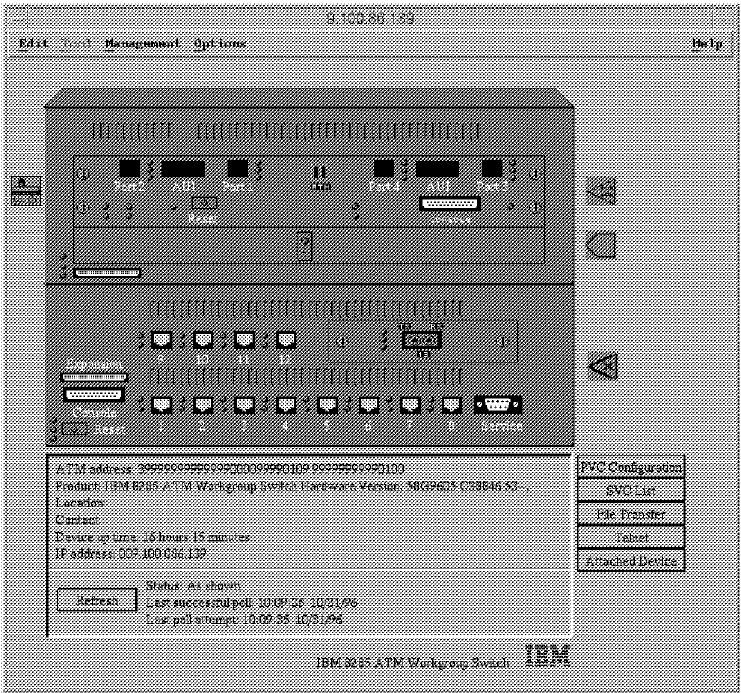Click the File Transfer button
This screenshot has height=693, width=741.
[631, 514]
